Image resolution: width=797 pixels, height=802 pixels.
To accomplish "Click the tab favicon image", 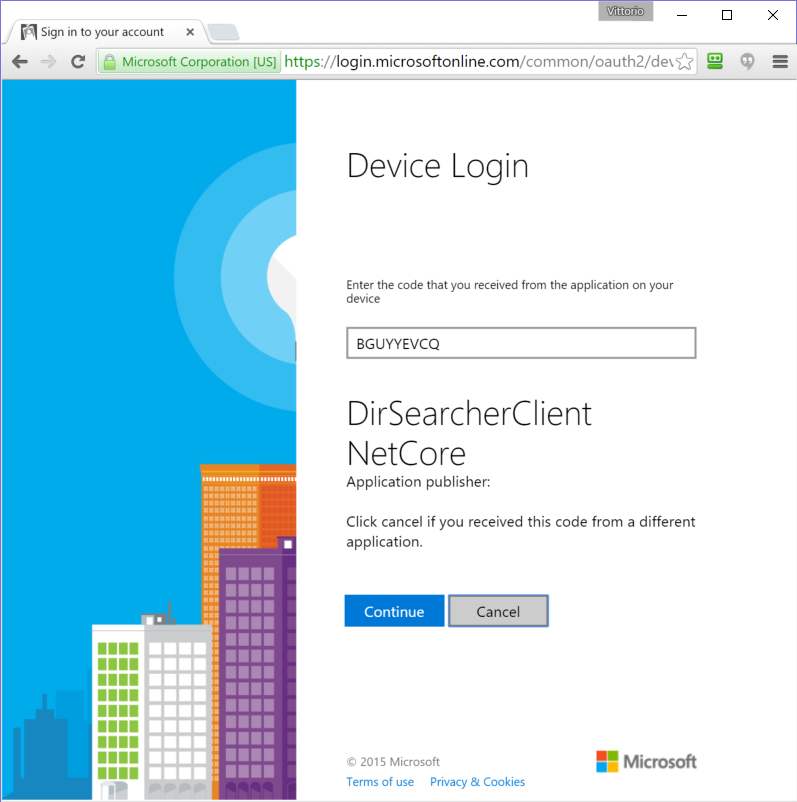I will click(29, 32).
